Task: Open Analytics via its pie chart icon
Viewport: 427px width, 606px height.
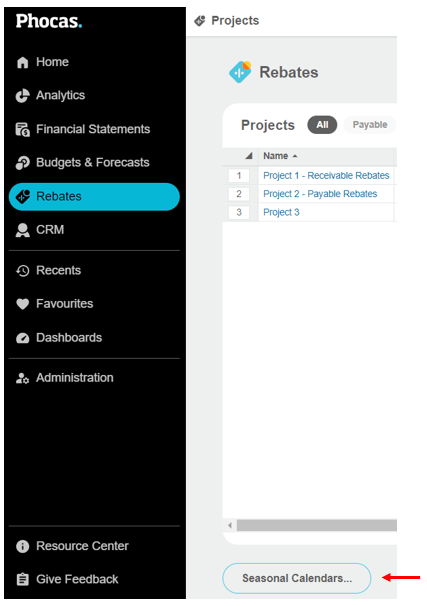Action: coord(22,95)
